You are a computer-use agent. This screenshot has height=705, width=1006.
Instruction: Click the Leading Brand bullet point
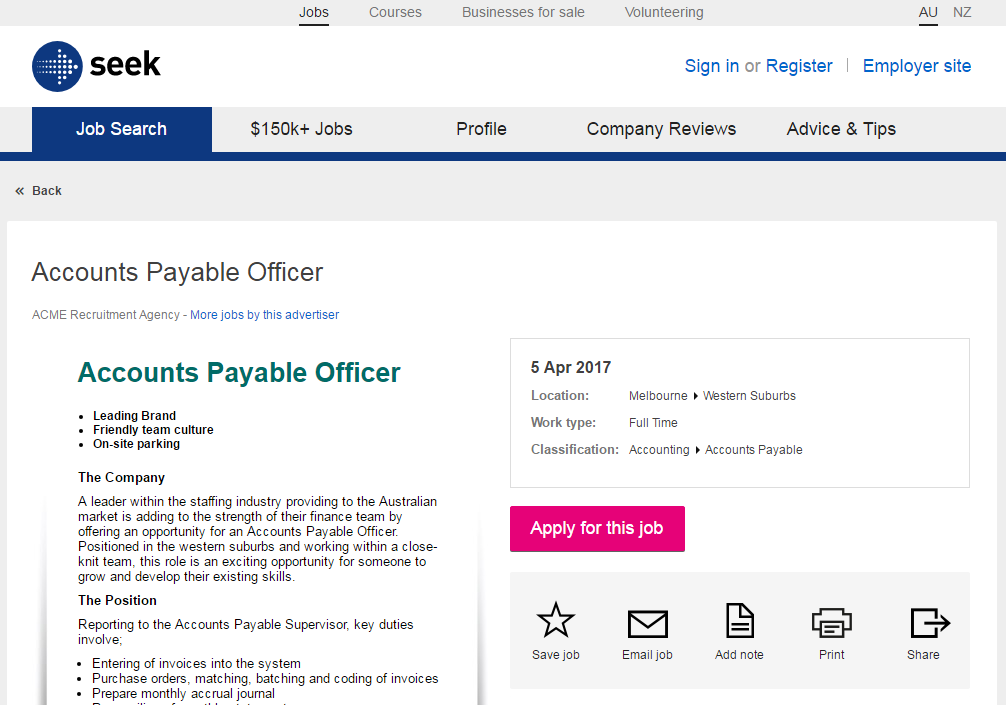[134, 416]
